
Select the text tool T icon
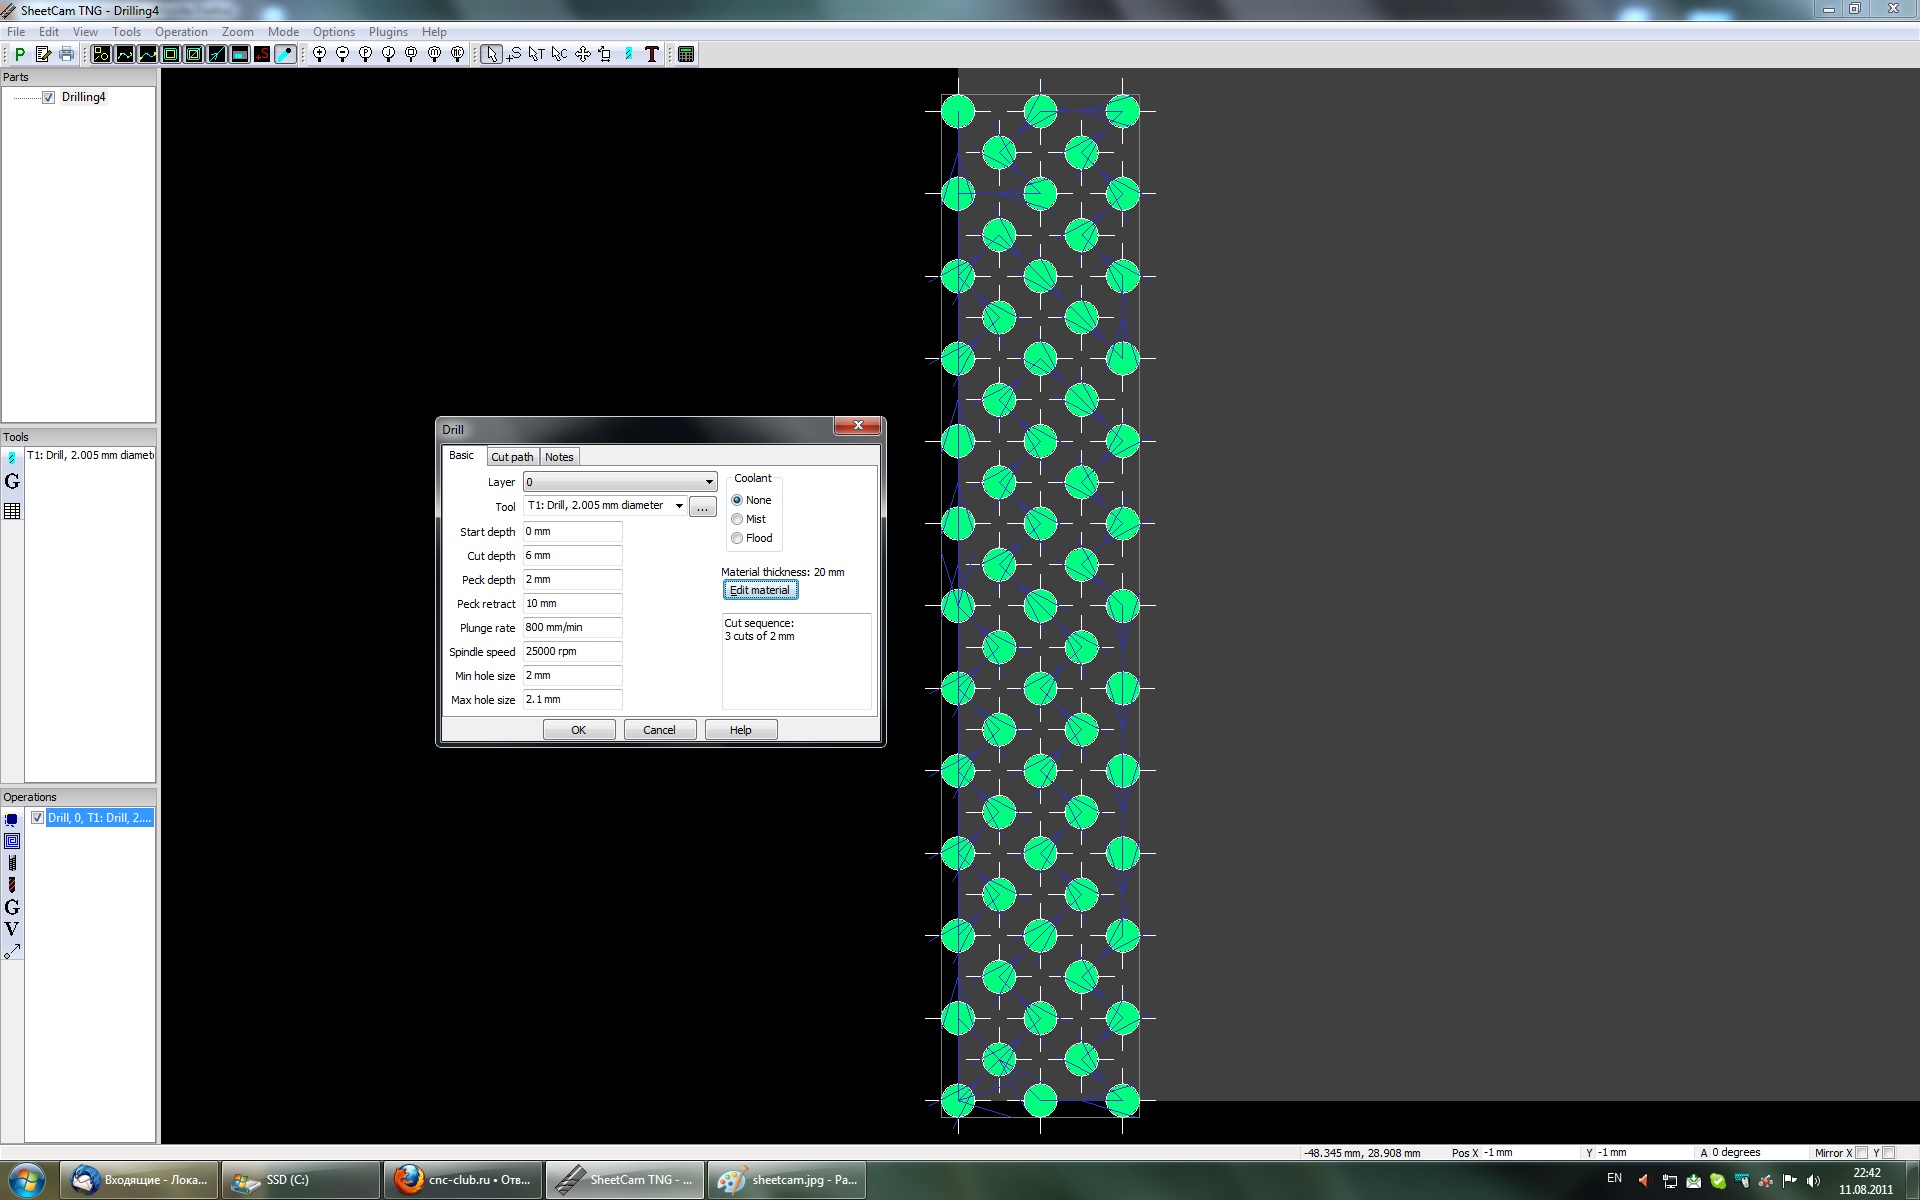pos(652,54)
